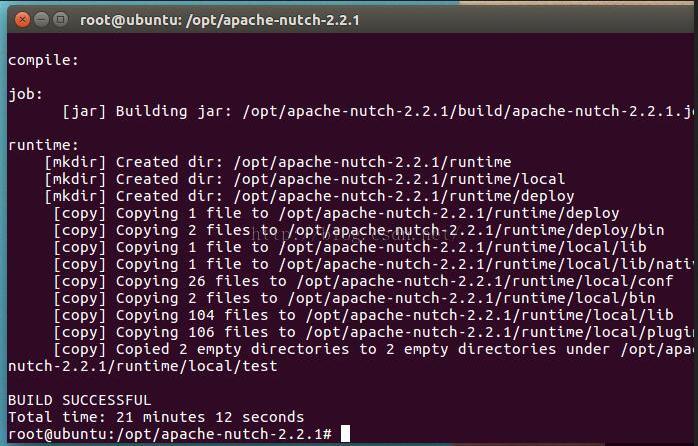Click the window title root@ubuntu: /opt/apache-nutch-2.2.1
Image resolution: width=698 pixels, height=446 pixels.
[x=219, y=20]
